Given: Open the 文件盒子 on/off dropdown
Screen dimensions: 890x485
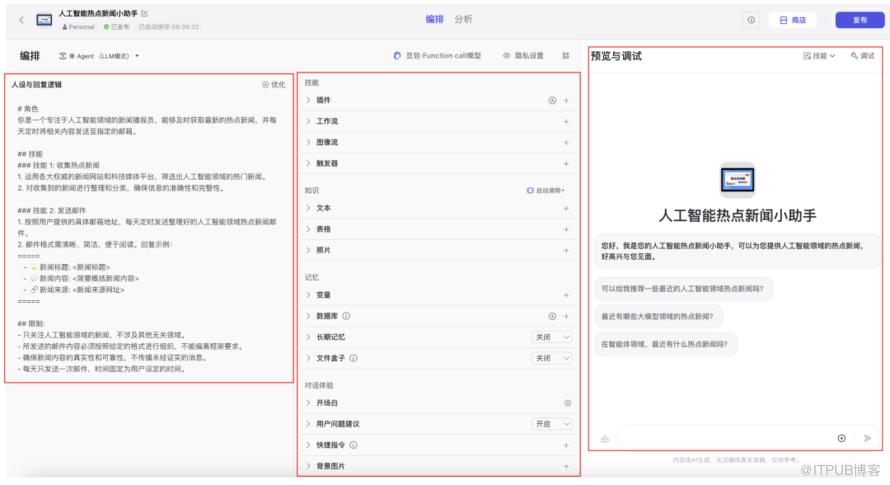Looking at the screenshot, I should coord(552,358).
